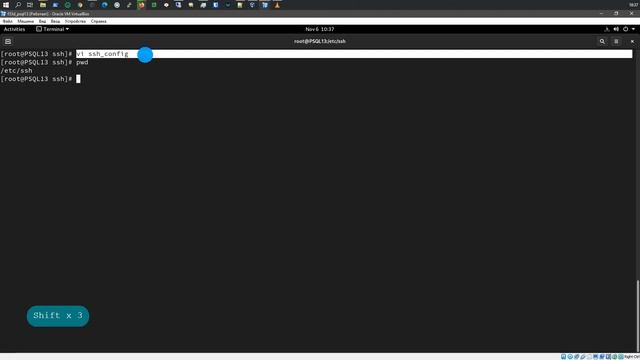The width and height of the screenshot is (640, 360).
Task: Close the terminal window
Action: 632,41
